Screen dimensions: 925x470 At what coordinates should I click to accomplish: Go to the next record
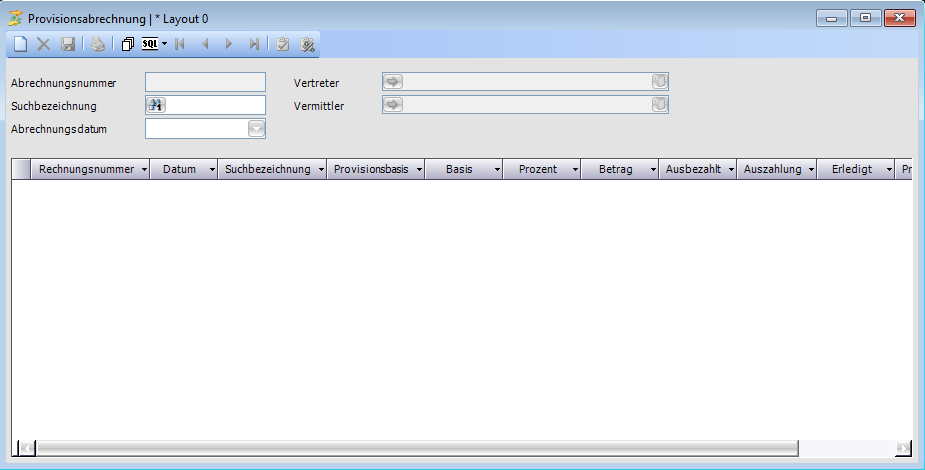click(x=229, y=44)
